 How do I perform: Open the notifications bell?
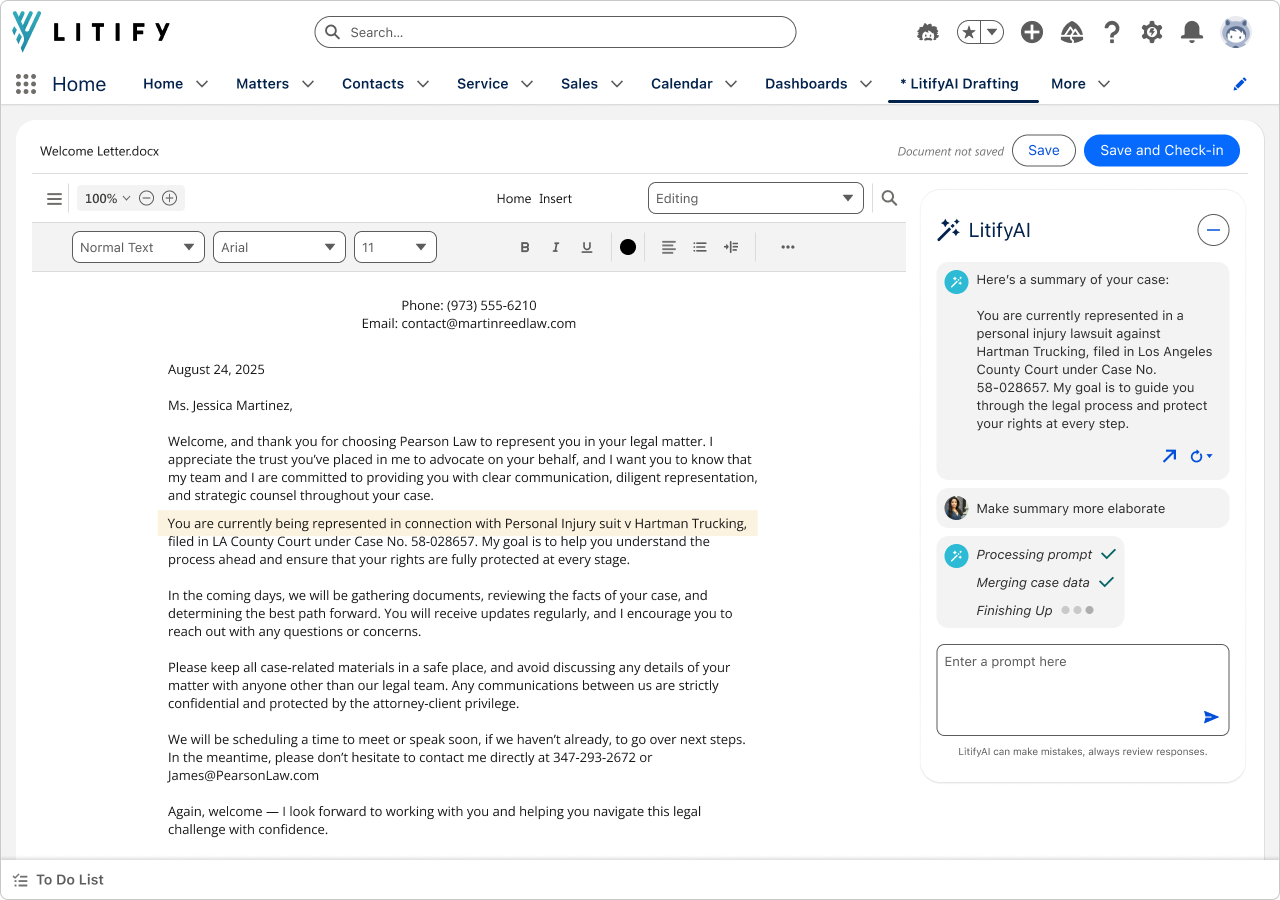(1192, 32)
